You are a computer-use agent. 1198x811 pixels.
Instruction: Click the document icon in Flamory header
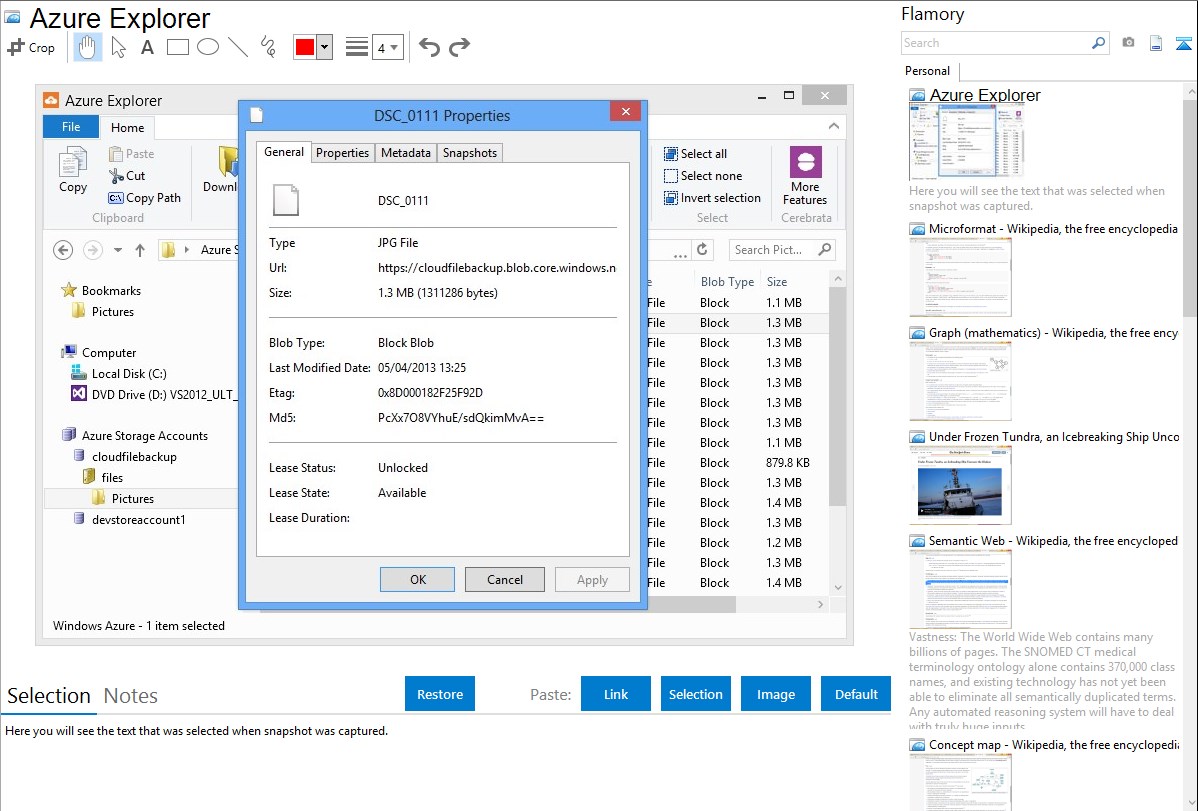[1156, 43]
